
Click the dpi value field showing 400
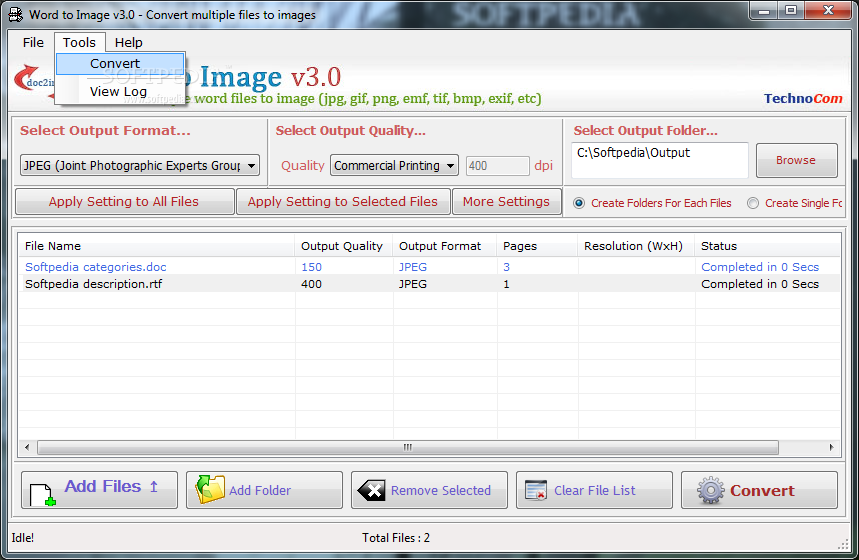pos(497,165)
